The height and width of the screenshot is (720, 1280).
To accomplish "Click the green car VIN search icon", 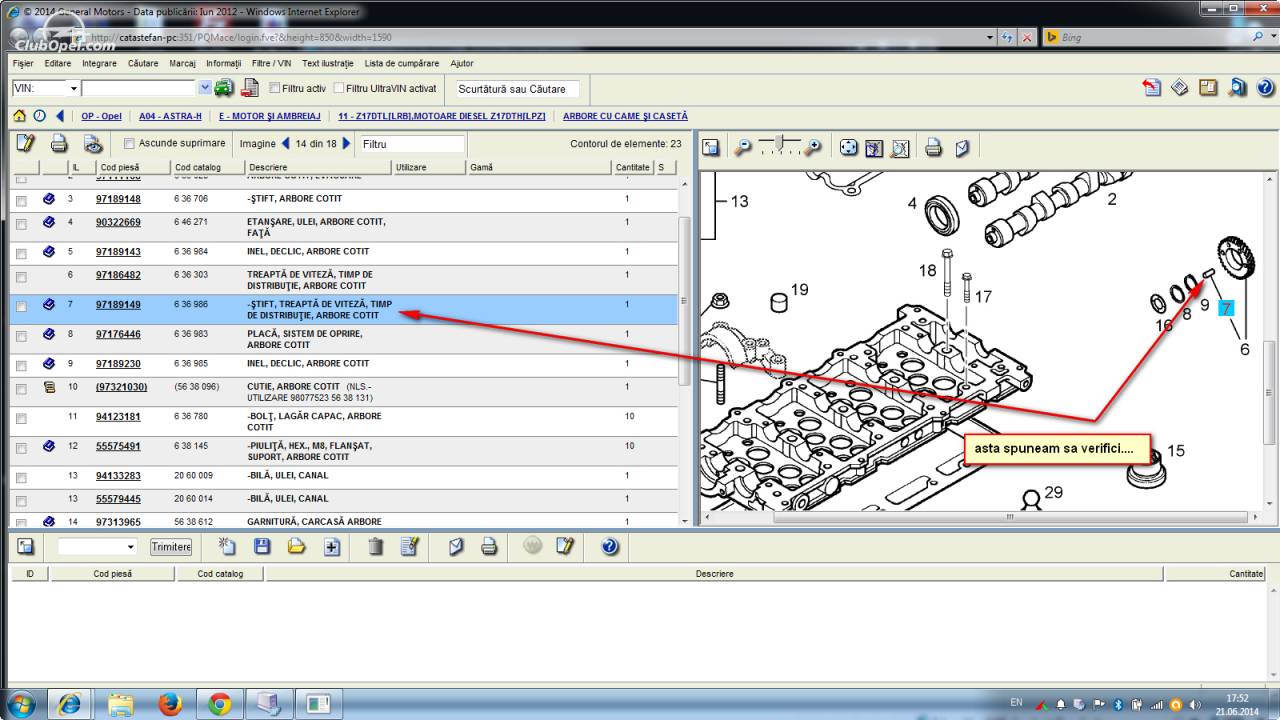I will coord(224,88).
